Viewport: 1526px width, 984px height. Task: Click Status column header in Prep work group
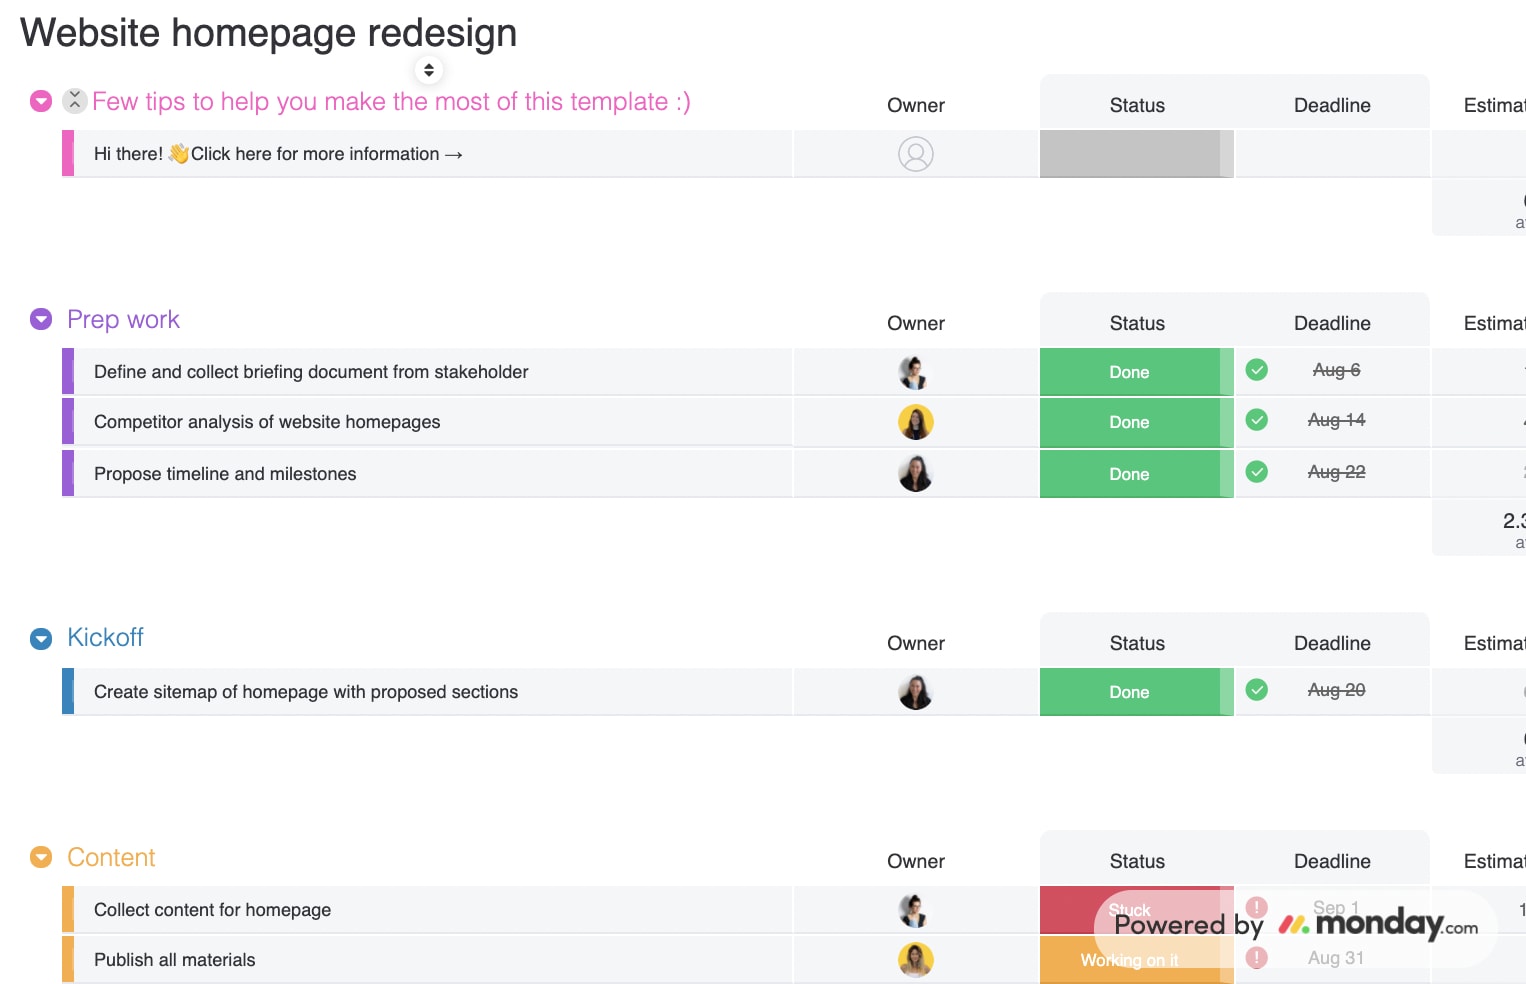[1137, 323]
